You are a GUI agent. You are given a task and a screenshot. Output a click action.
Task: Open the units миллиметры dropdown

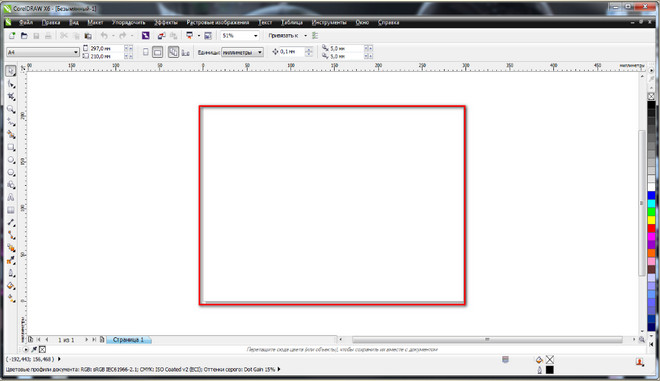click(260, 52)
